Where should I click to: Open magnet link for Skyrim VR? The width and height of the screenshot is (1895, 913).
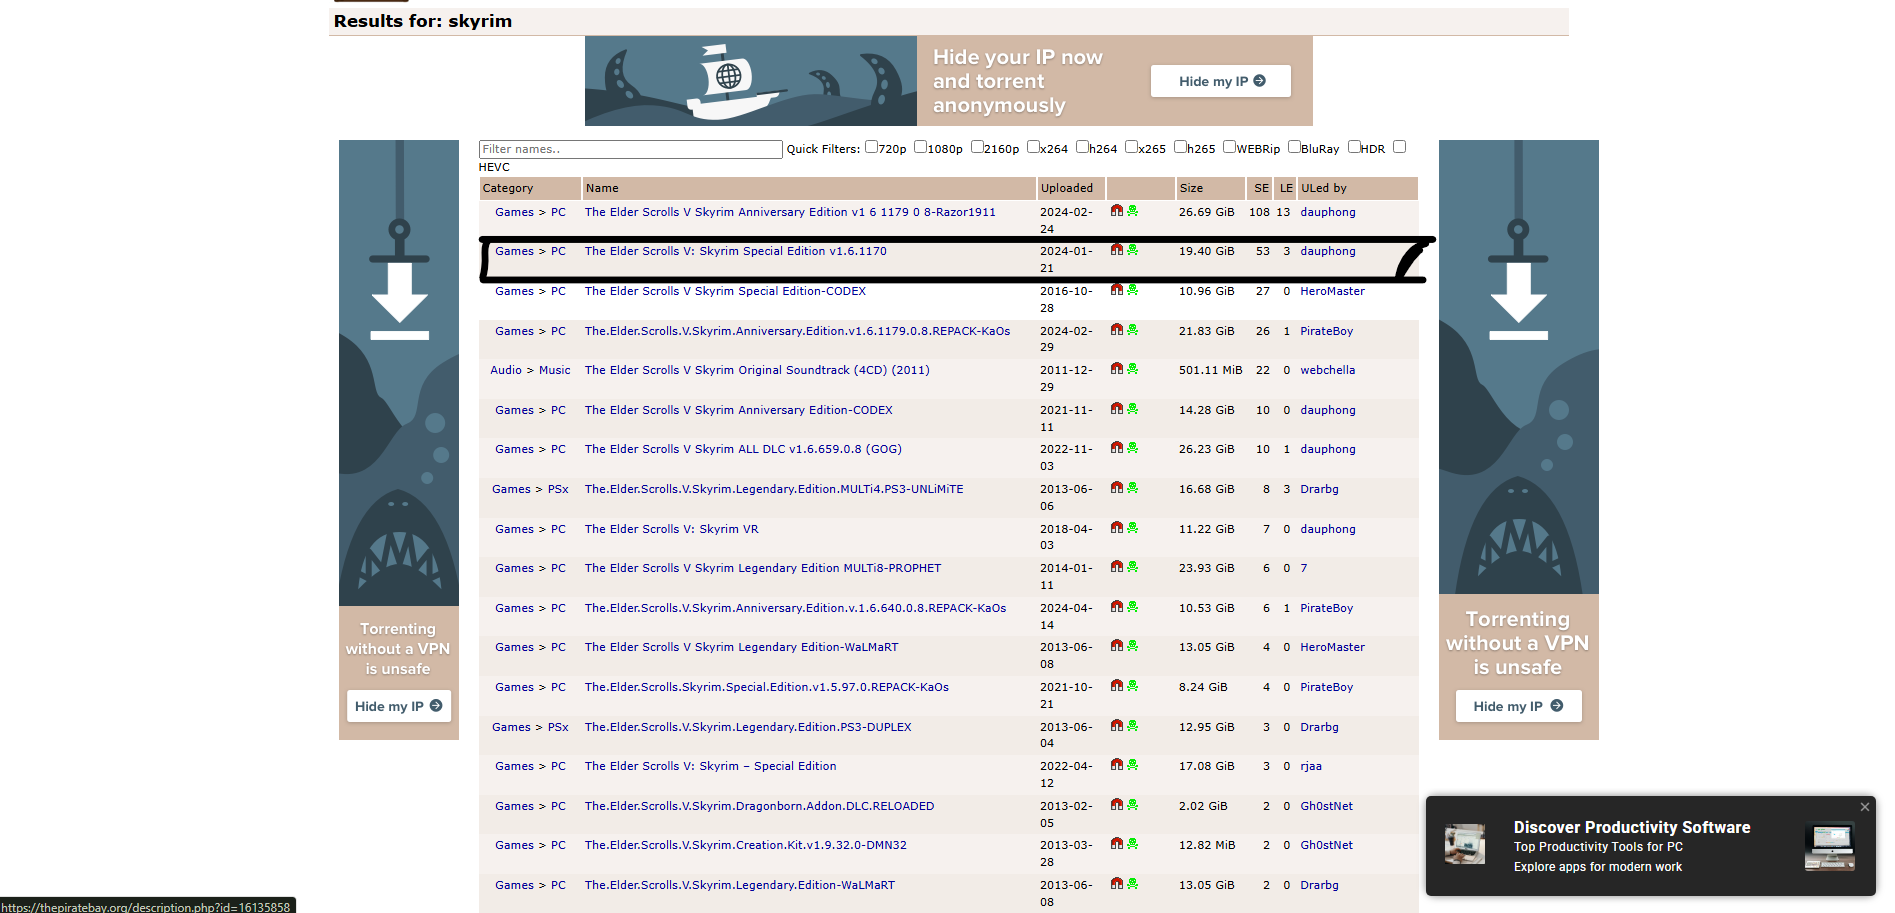pyautogui.click(x=1117, y=528)
